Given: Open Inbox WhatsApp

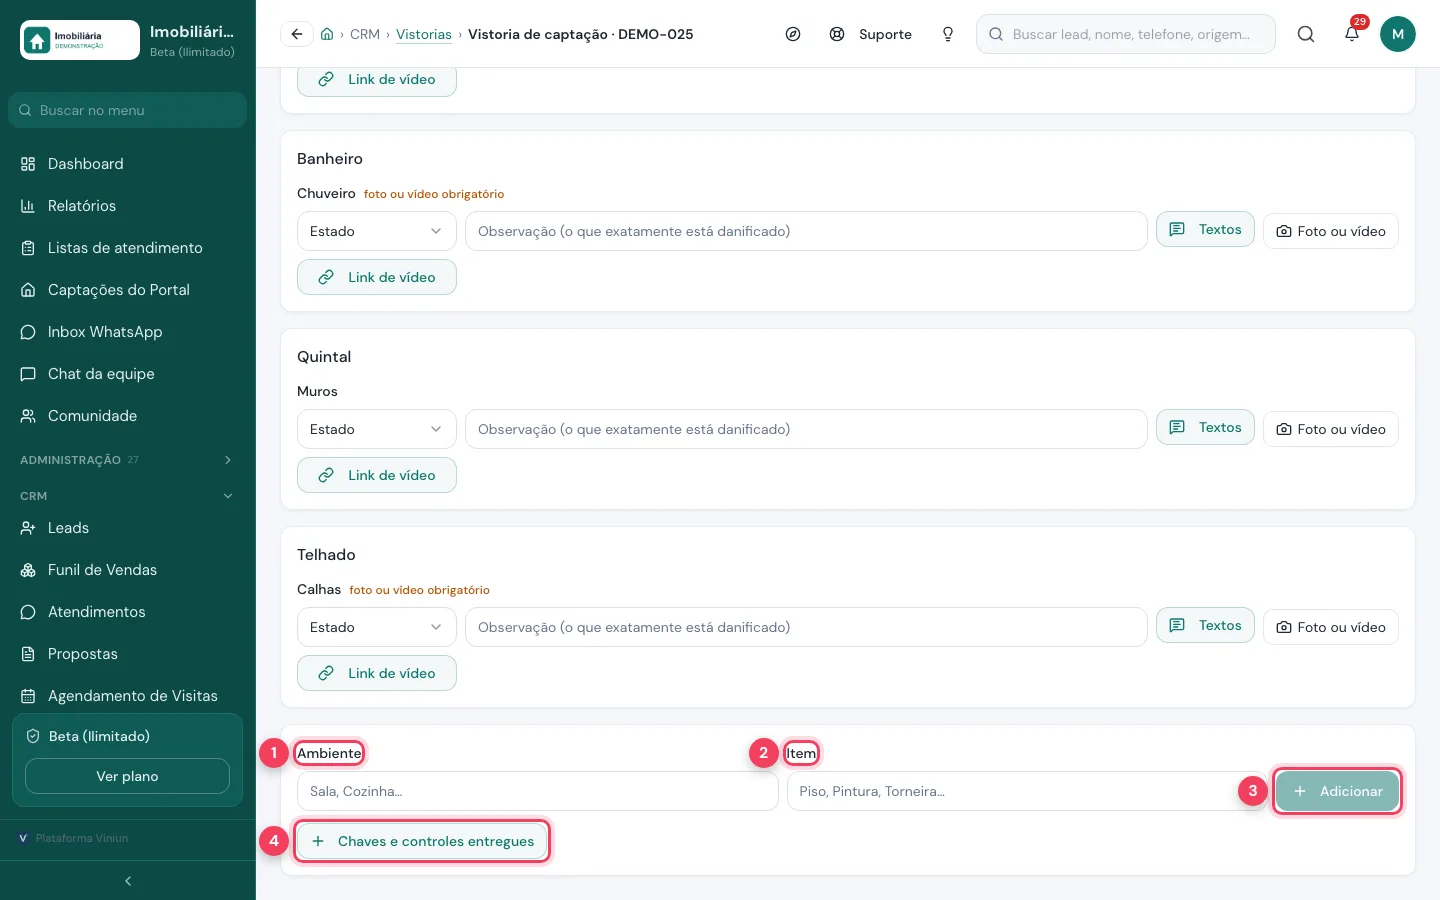Looking at the screenshot, I should [x=127, y=332].
